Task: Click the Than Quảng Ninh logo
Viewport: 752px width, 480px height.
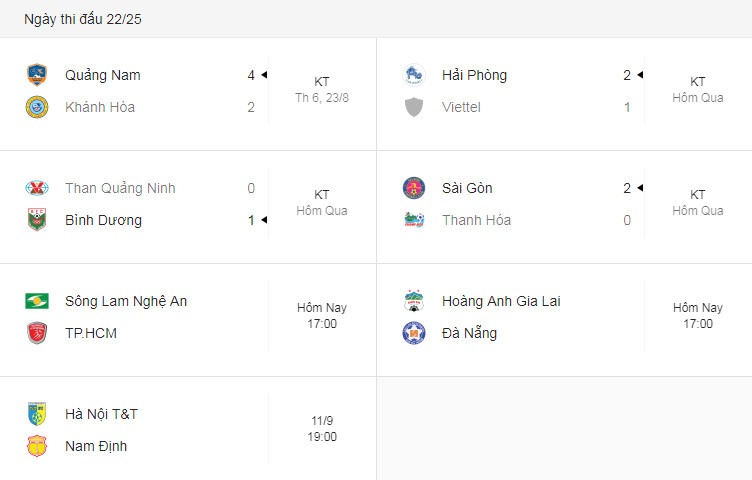Action: tap(37, 188)
